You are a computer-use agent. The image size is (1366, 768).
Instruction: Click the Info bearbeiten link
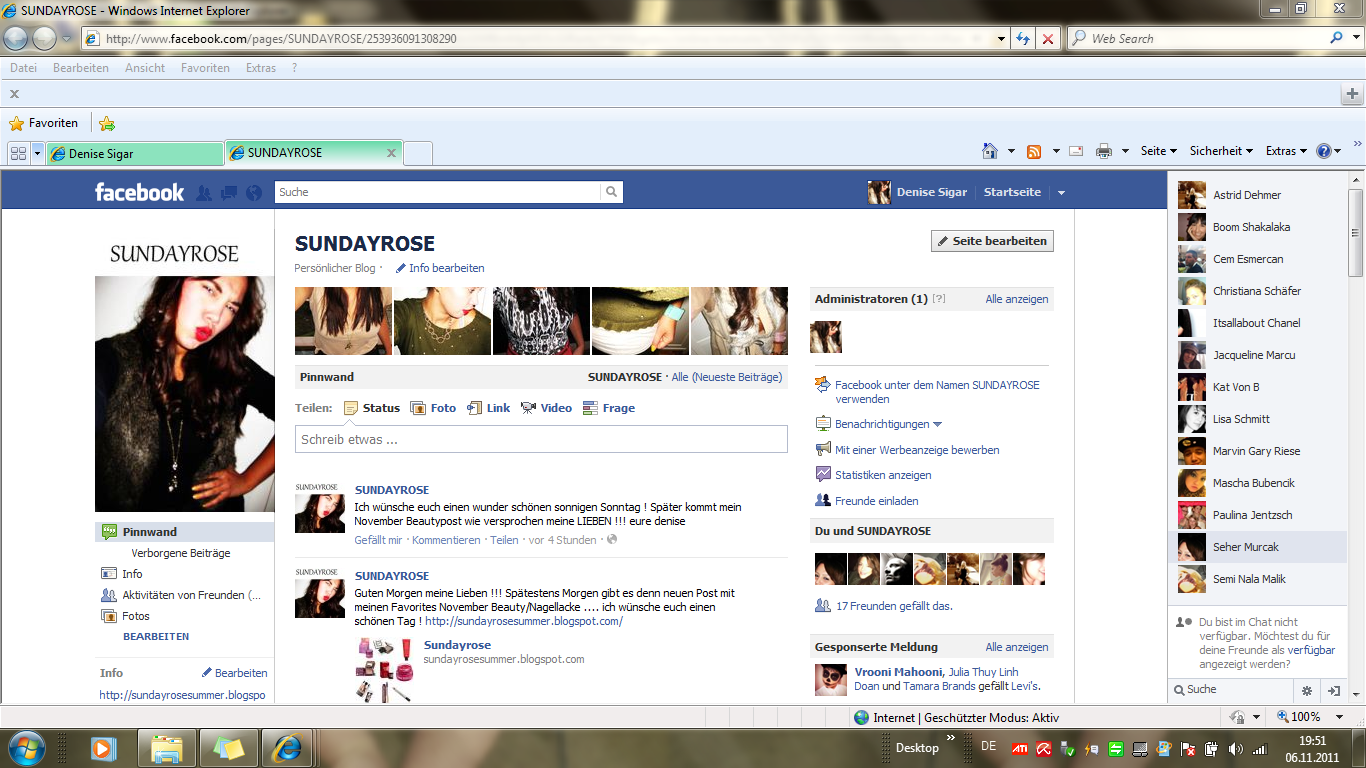click(x=440, y=268)
